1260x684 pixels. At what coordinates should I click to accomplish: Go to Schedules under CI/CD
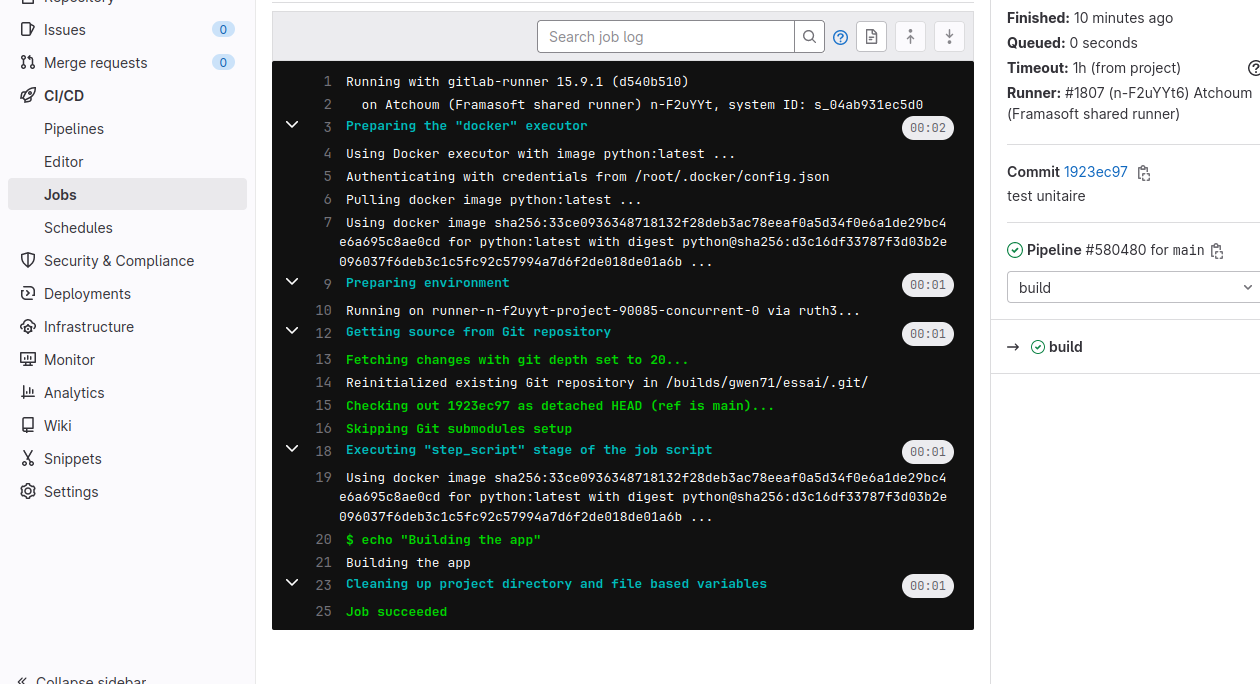pos(78,228)
